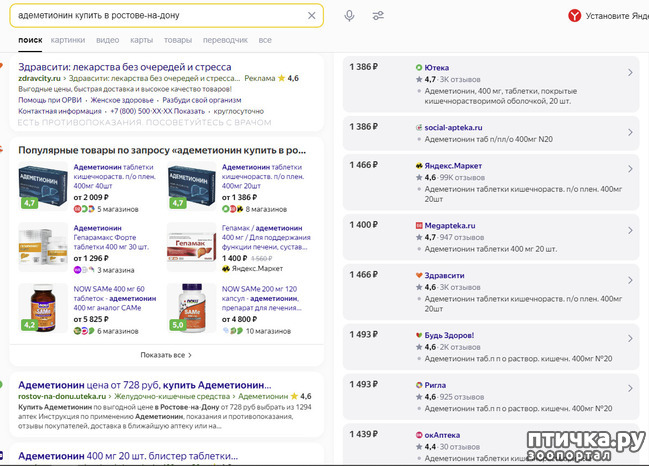This screenshot has width=649, height=466.
Task: Switch to the картинки tab
Action: tap(68, 40)
